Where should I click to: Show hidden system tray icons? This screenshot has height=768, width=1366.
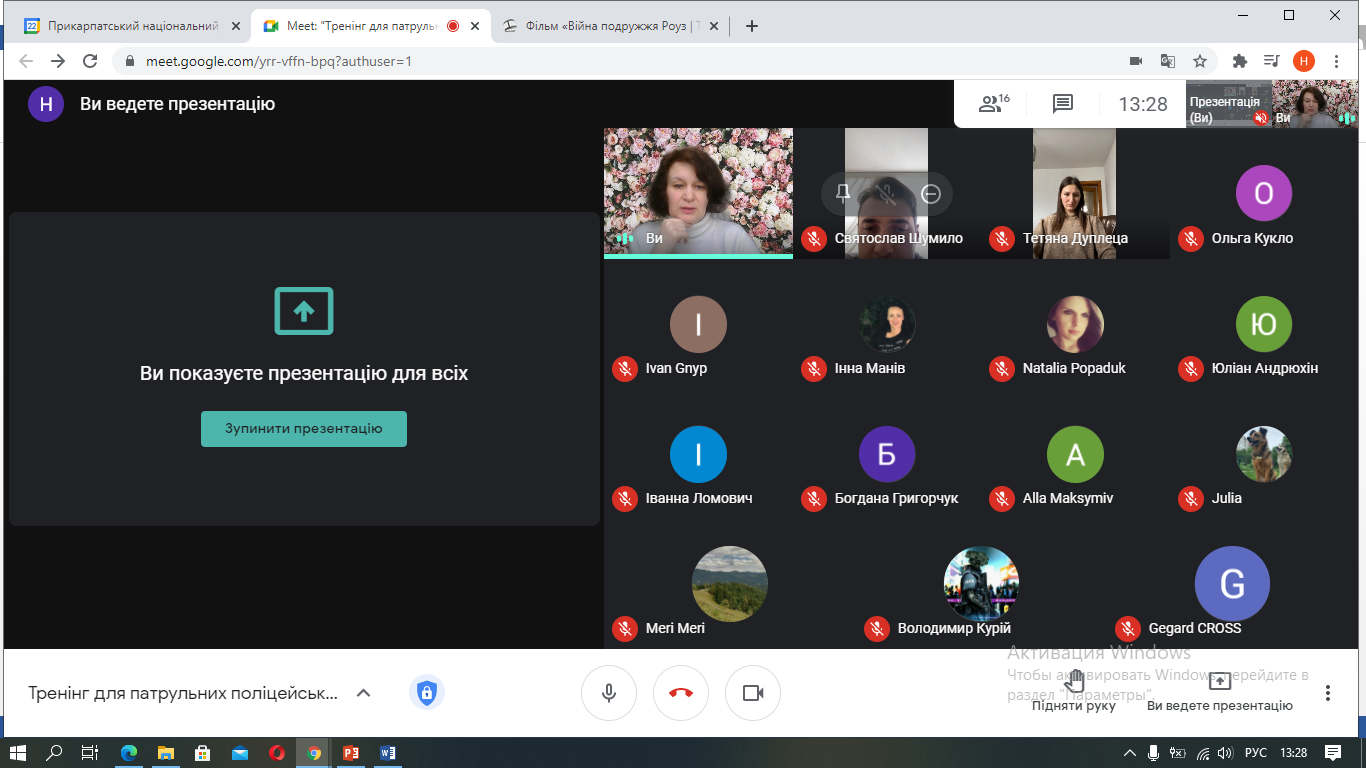click(x=1130, y=753)
